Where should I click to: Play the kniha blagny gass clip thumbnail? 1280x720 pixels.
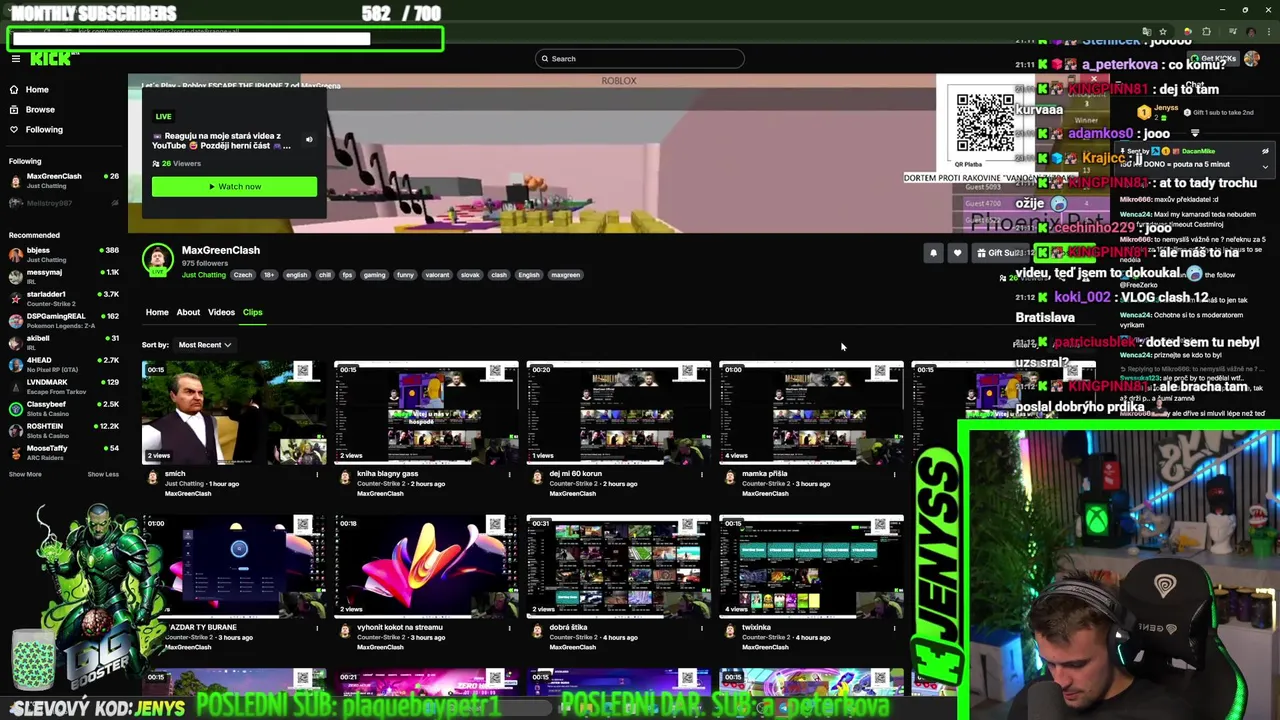pyautogui.click(x=426, y=413)
